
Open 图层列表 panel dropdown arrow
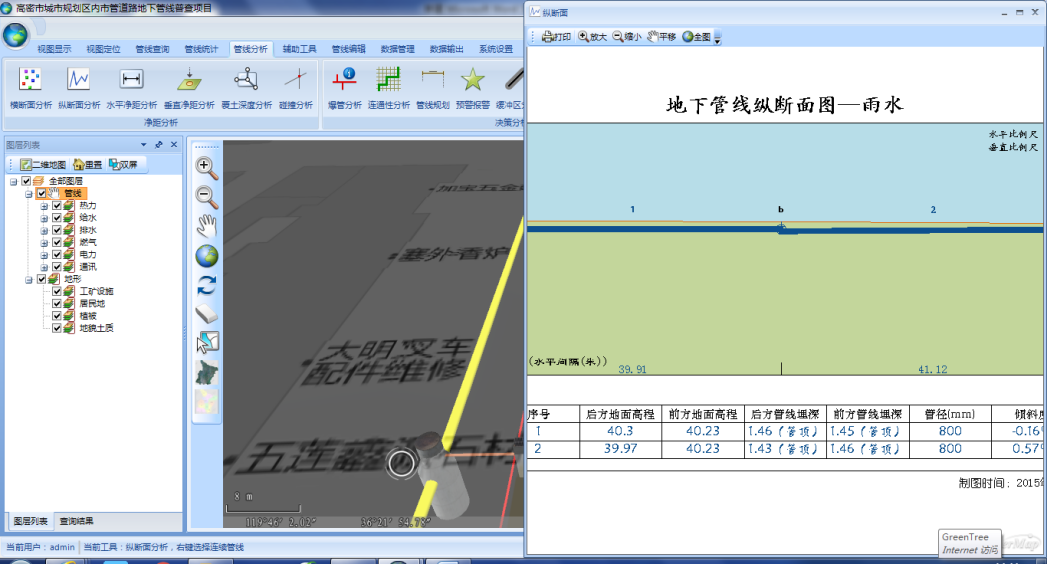coord(144,144)
